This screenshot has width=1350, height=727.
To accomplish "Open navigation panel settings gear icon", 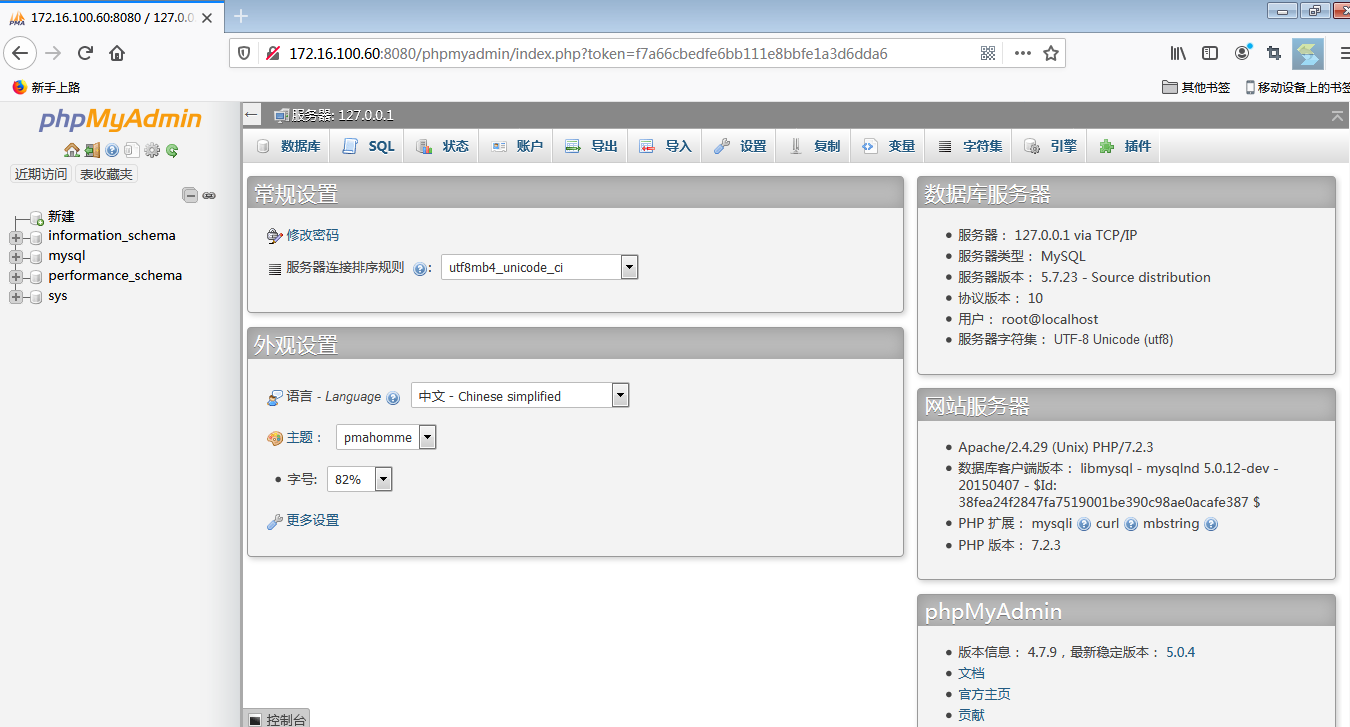I will click(152, 150).
